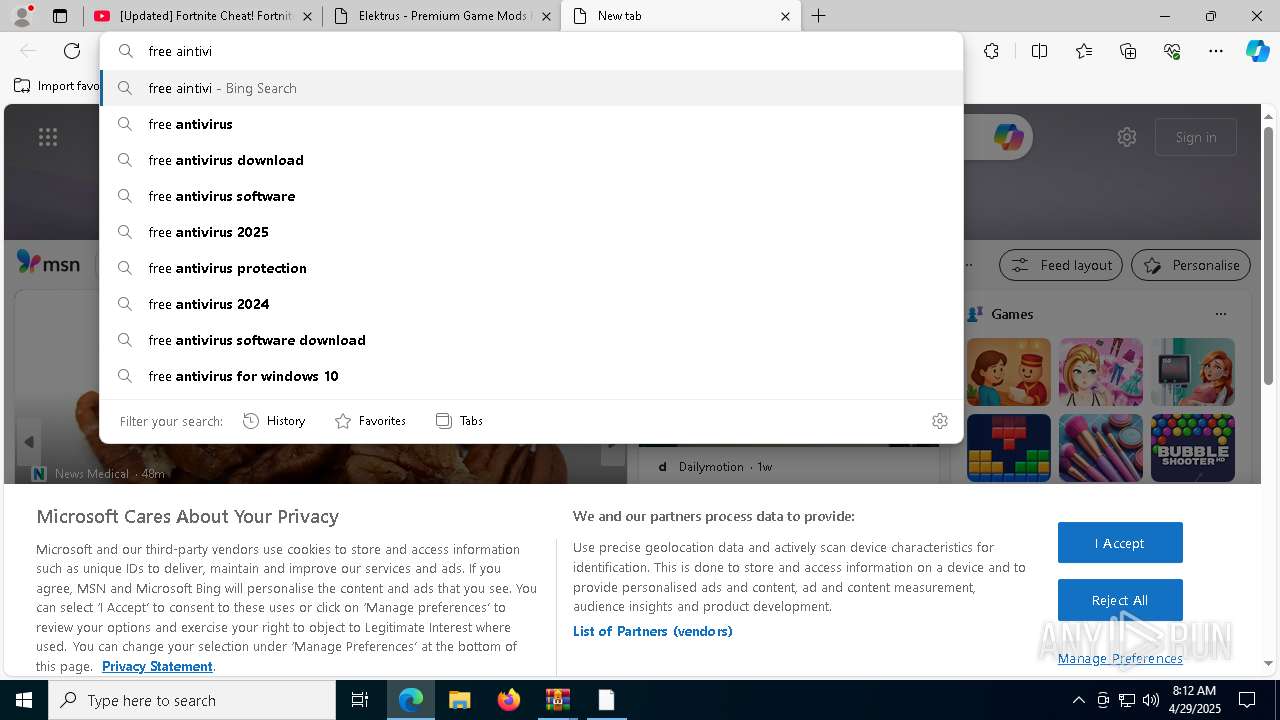The height and width of the screenshot is (720, 1280).
Task: Open the Copilot sidebar icon
Action: 1257,51
